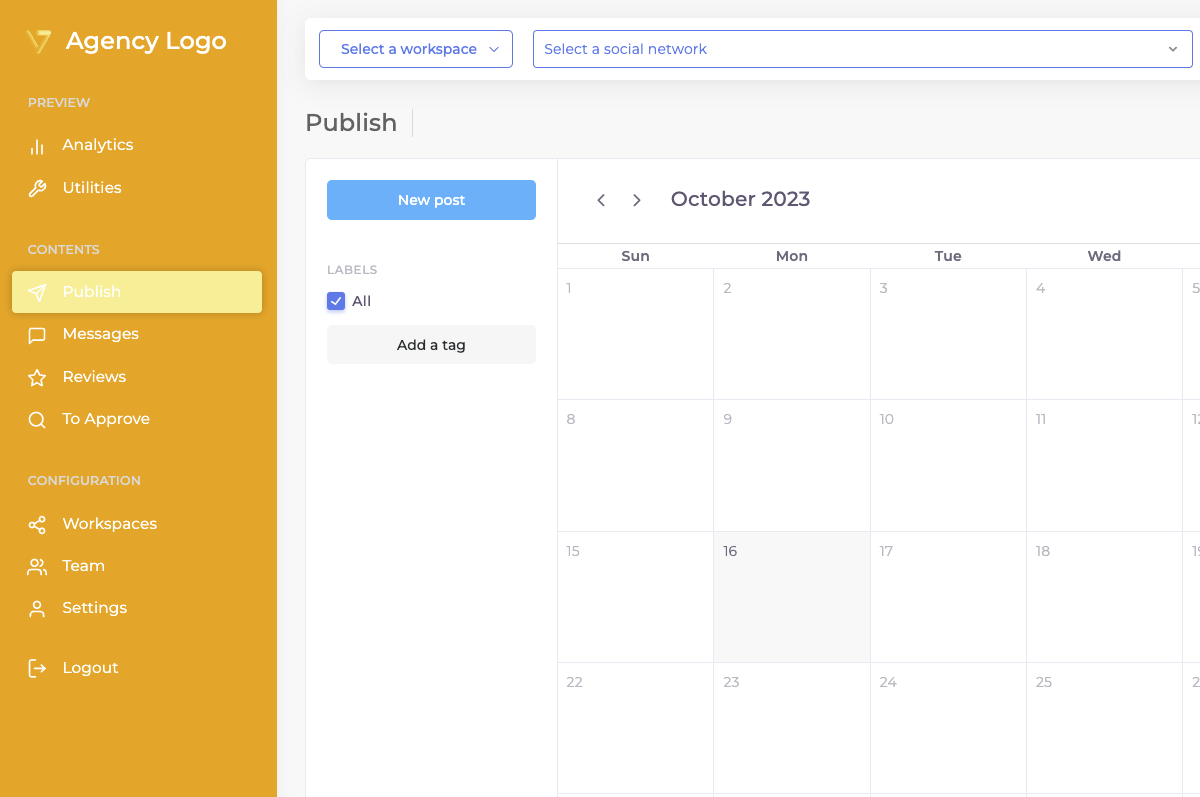Click the Team people icon

pyautogui.click(x=37, y=566)
